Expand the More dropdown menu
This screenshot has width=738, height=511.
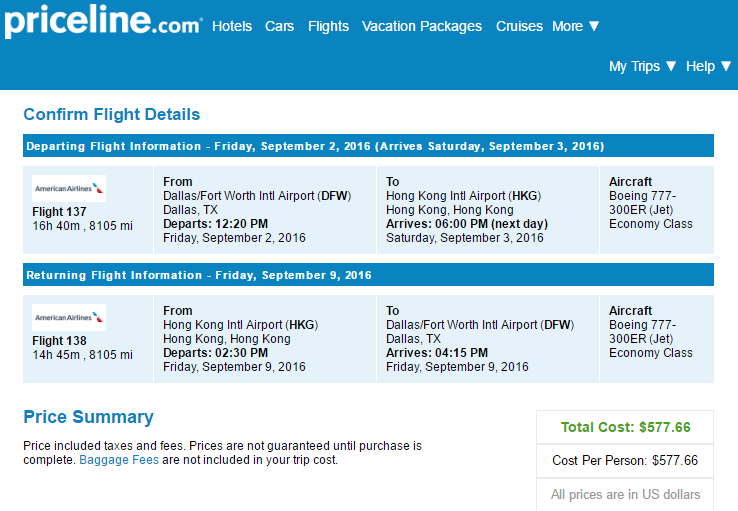point(576,26)
